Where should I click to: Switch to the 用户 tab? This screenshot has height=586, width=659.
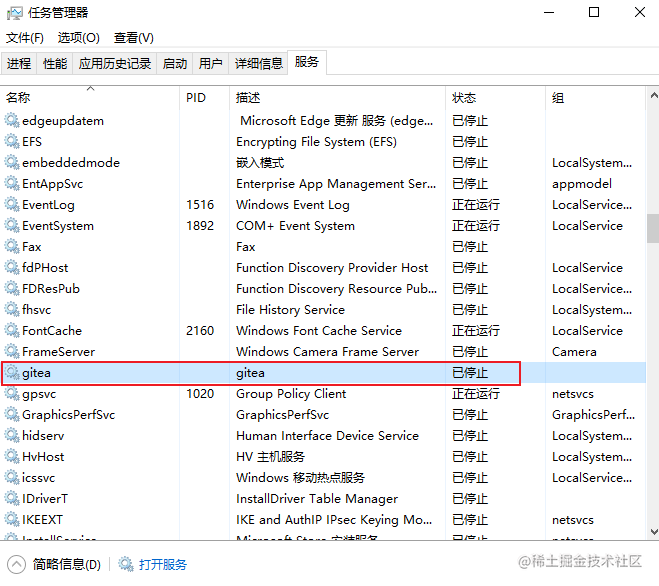click(211, 63)
